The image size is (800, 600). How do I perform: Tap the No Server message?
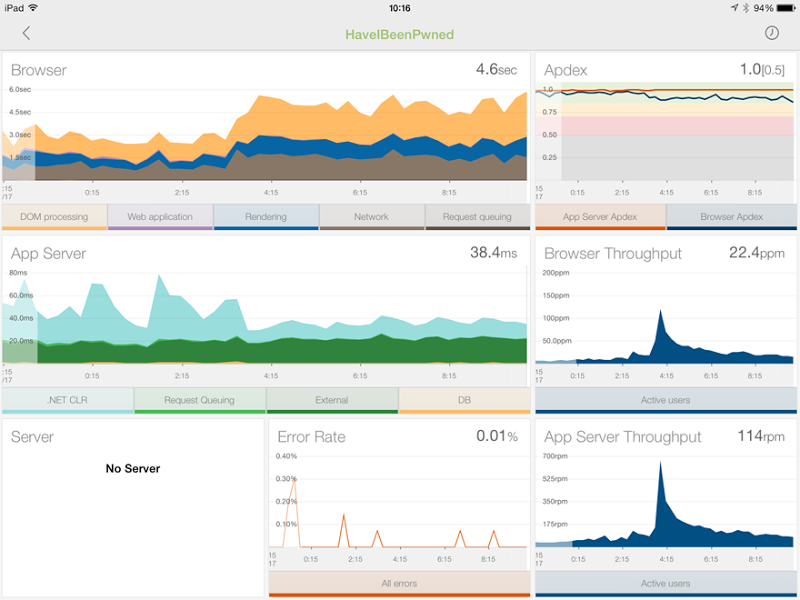(x=133, y=468)
